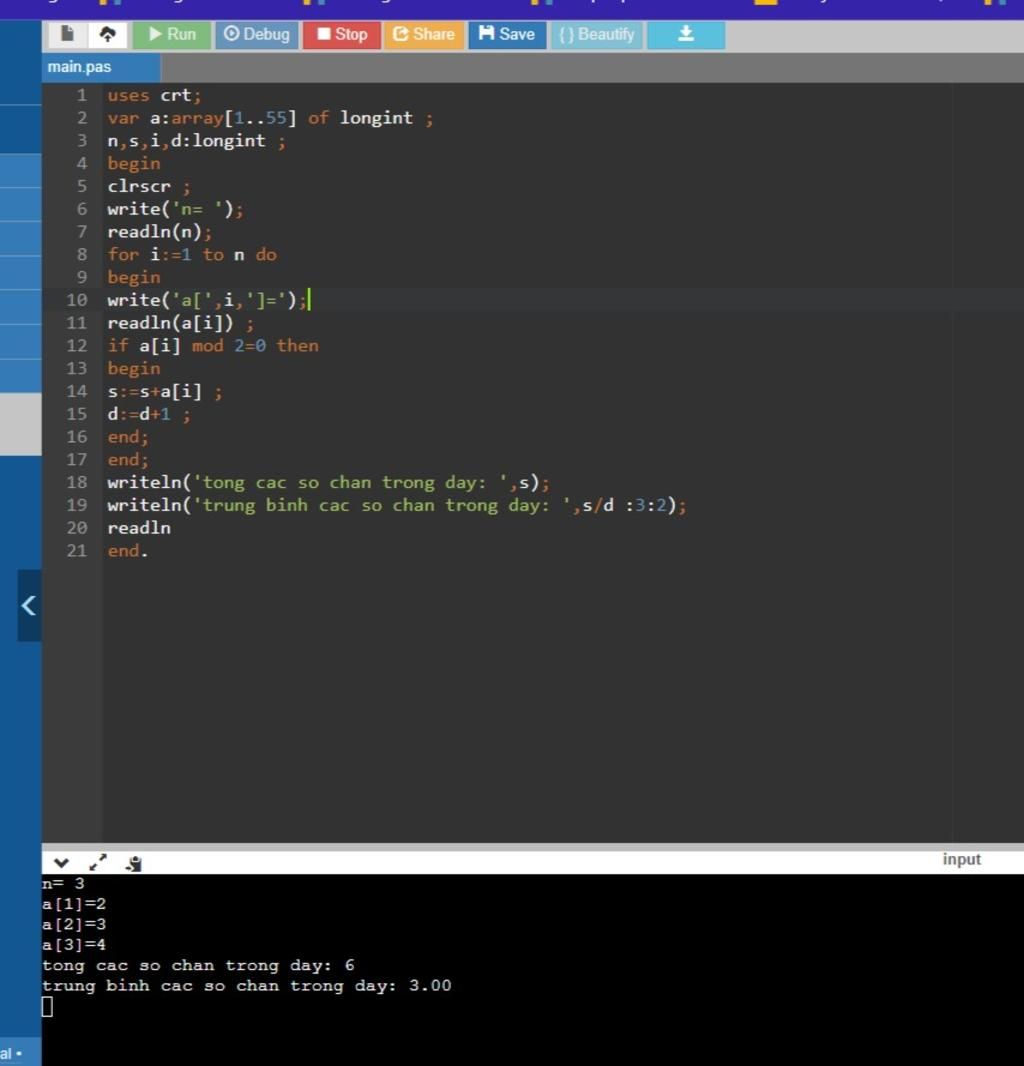Click the 'clrscr' line
Screen dimensions: 1024x1066
tap(149, 186)
